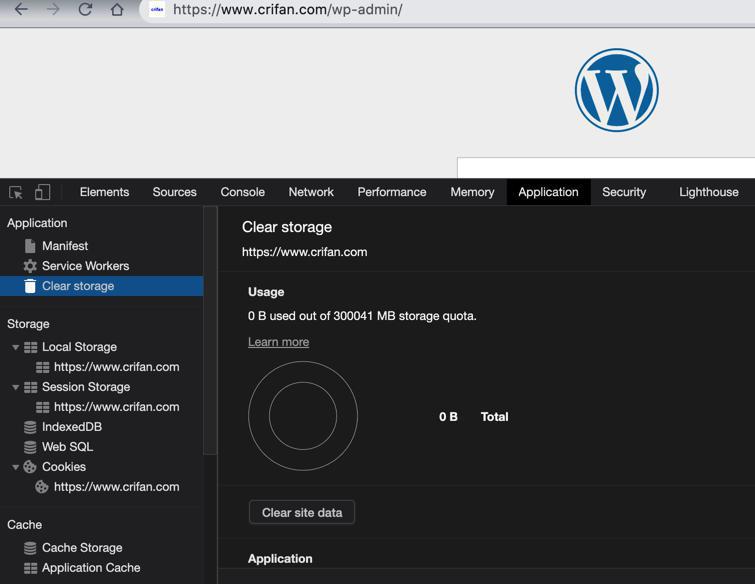Click the Cache Storage database icon

(30, 548)
